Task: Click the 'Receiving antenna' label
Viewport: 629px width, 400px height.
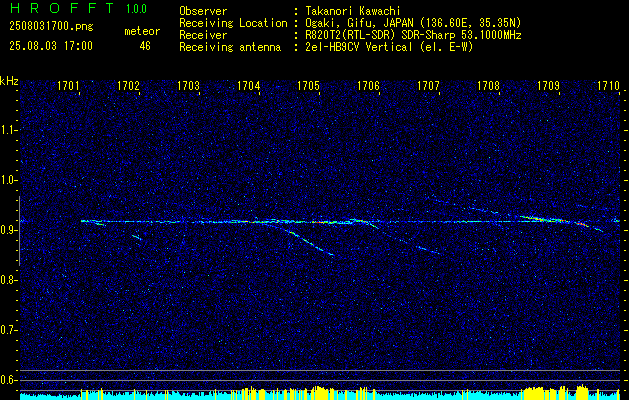Action: [230, 47]
